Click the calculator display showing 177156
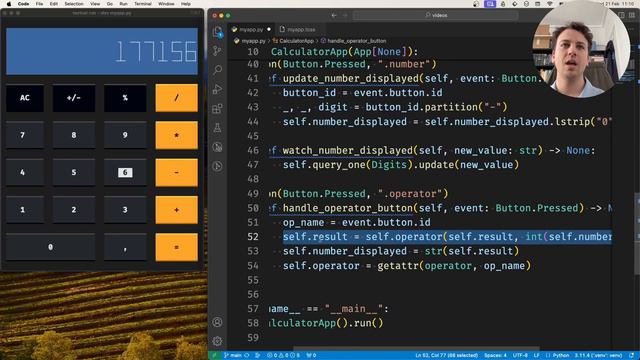The height and width of the screenshot is (360, 640). (102, 51)
